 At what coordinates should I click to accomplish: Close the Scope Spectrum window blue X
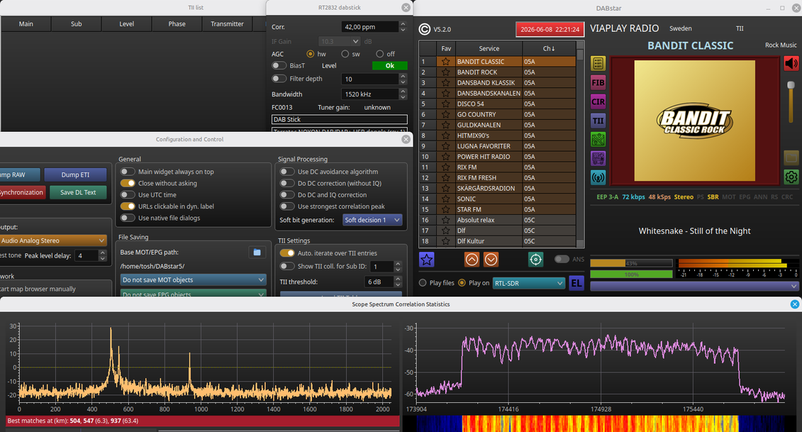pos(794,304)
